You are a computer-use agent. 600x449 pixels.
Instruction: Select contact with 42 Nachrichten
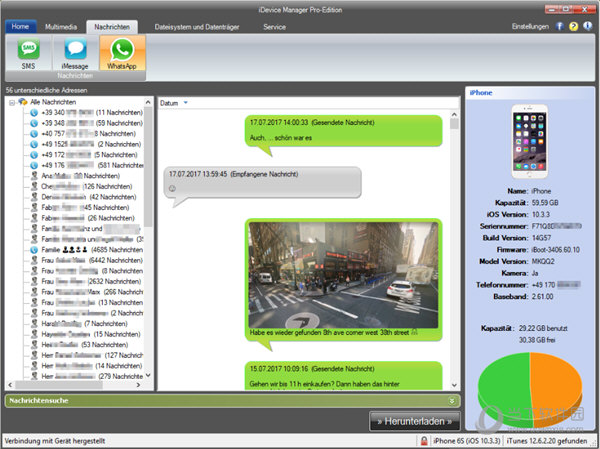[x=89, y=197]
